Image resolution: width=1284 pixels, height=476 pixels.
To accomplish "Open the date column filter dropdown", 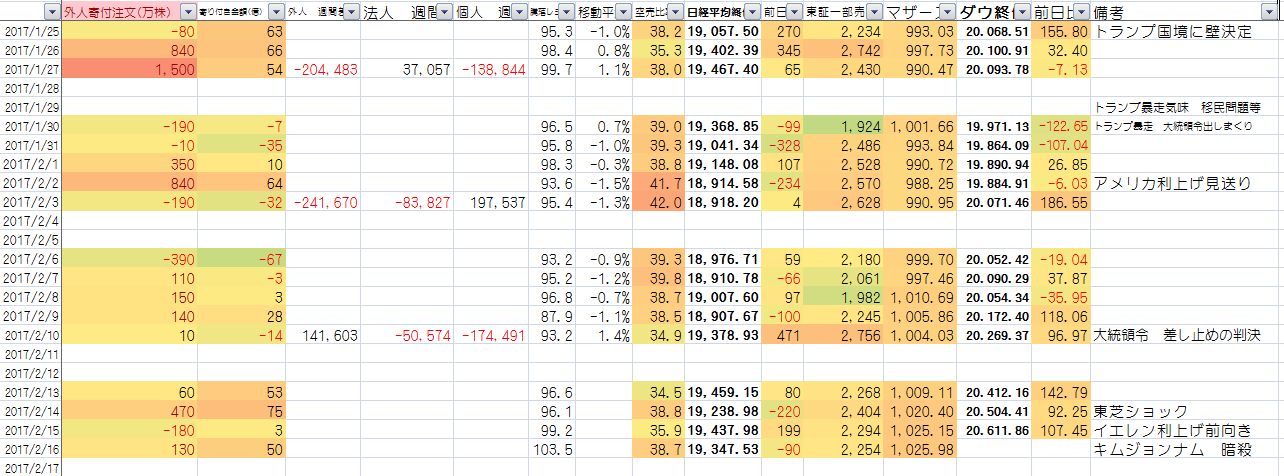I will click(x=51, y=12).
